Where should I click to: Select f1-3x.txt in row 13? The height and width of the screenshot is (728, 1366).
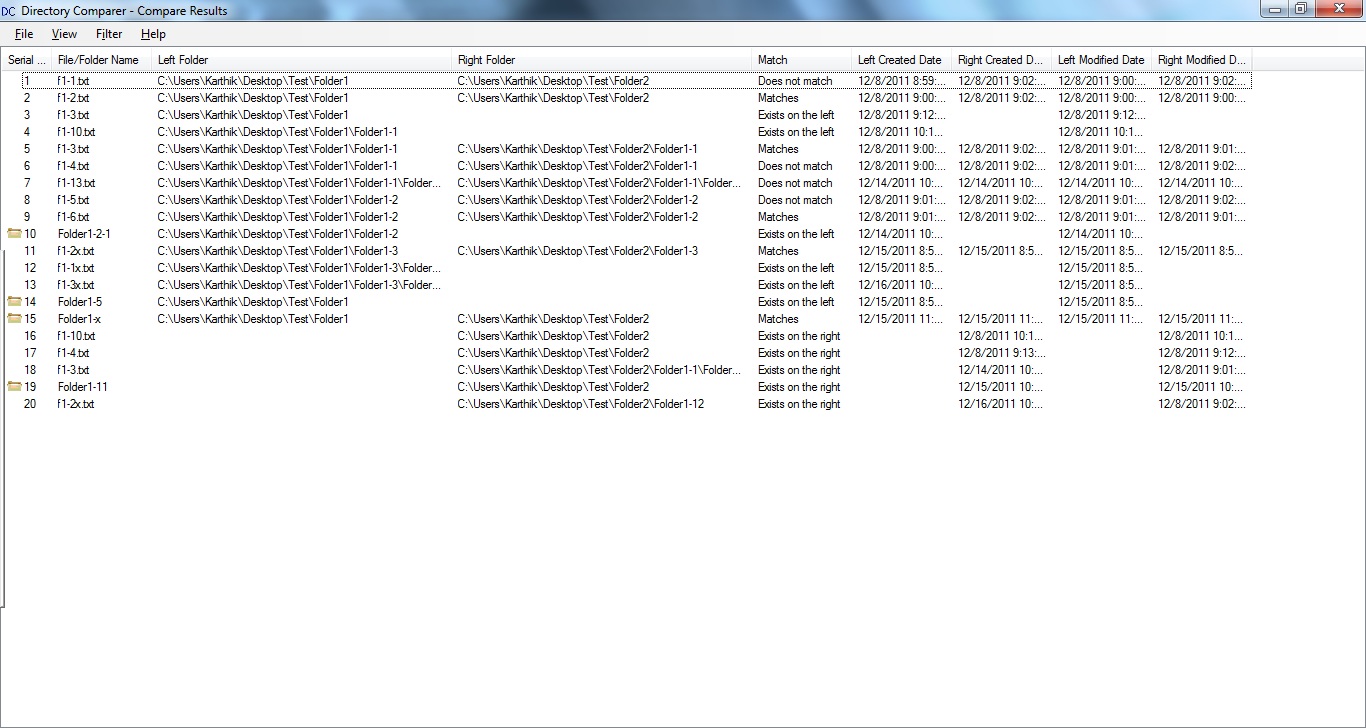[x=76, y=285]
